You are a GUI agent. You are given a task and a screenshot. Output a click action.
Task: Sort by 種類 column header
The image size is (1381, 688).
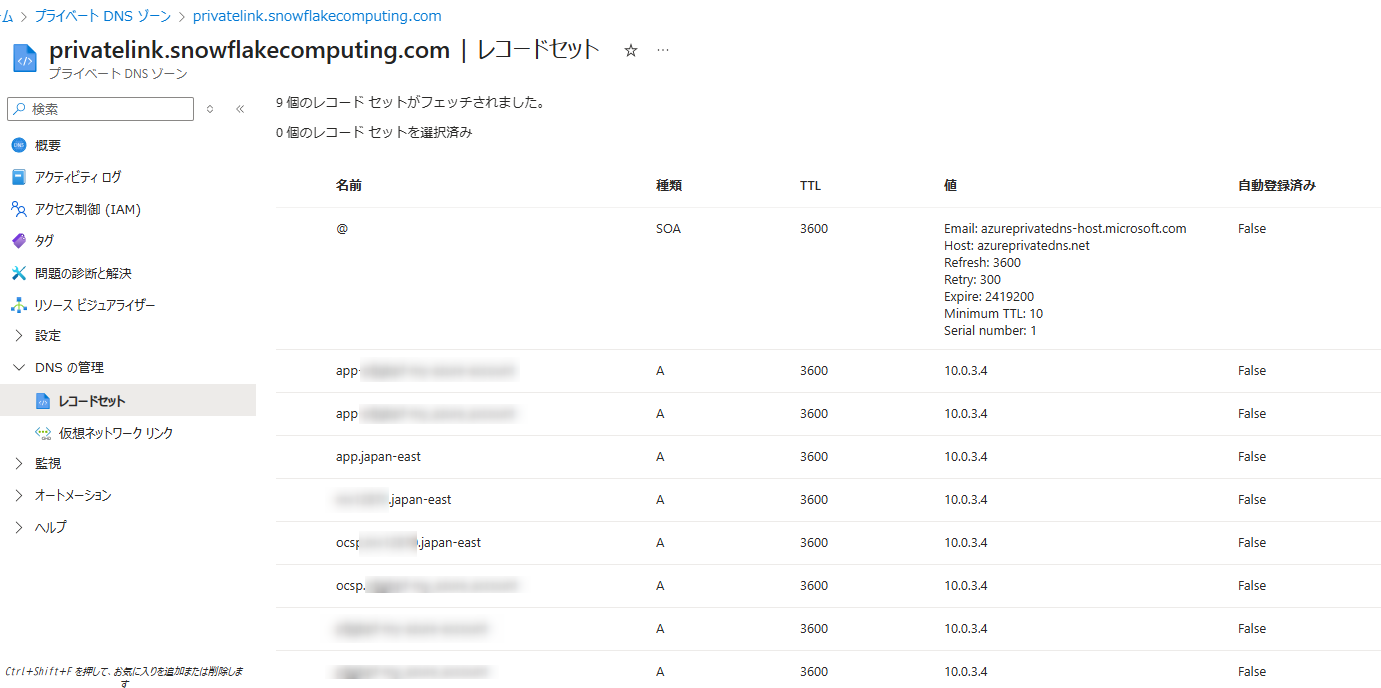(x=669, y=185)
